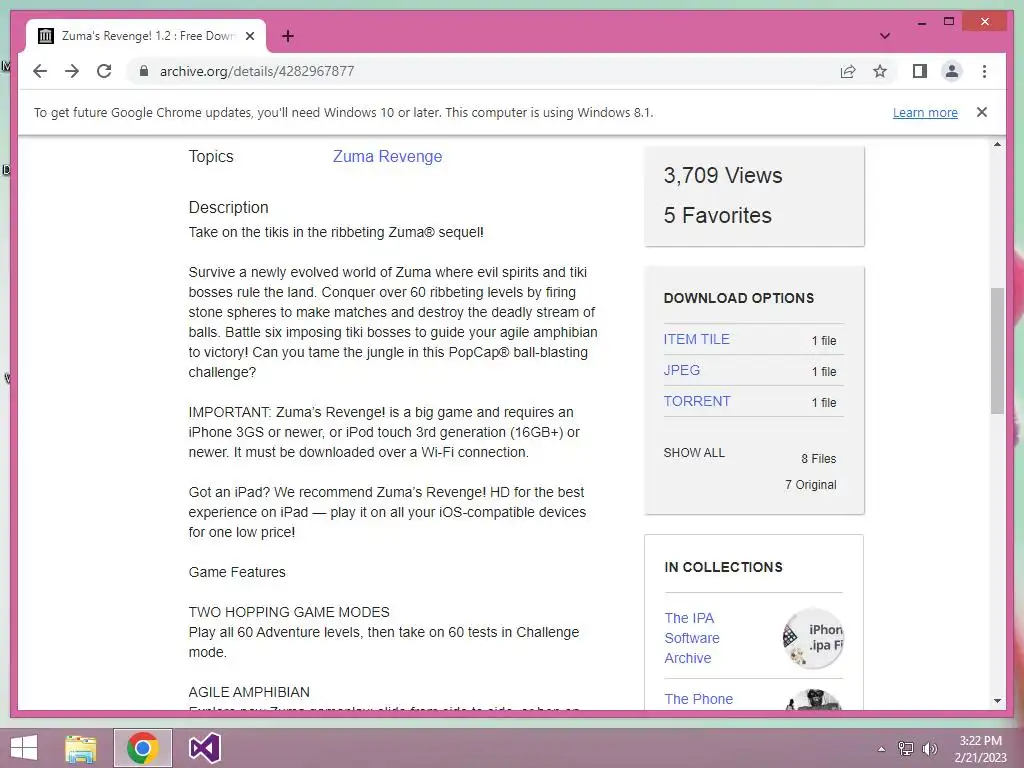The width and height of the screenshot is (1024, 768).
Task: Open Visual Studio from taskbar
Action: (204, 748)
